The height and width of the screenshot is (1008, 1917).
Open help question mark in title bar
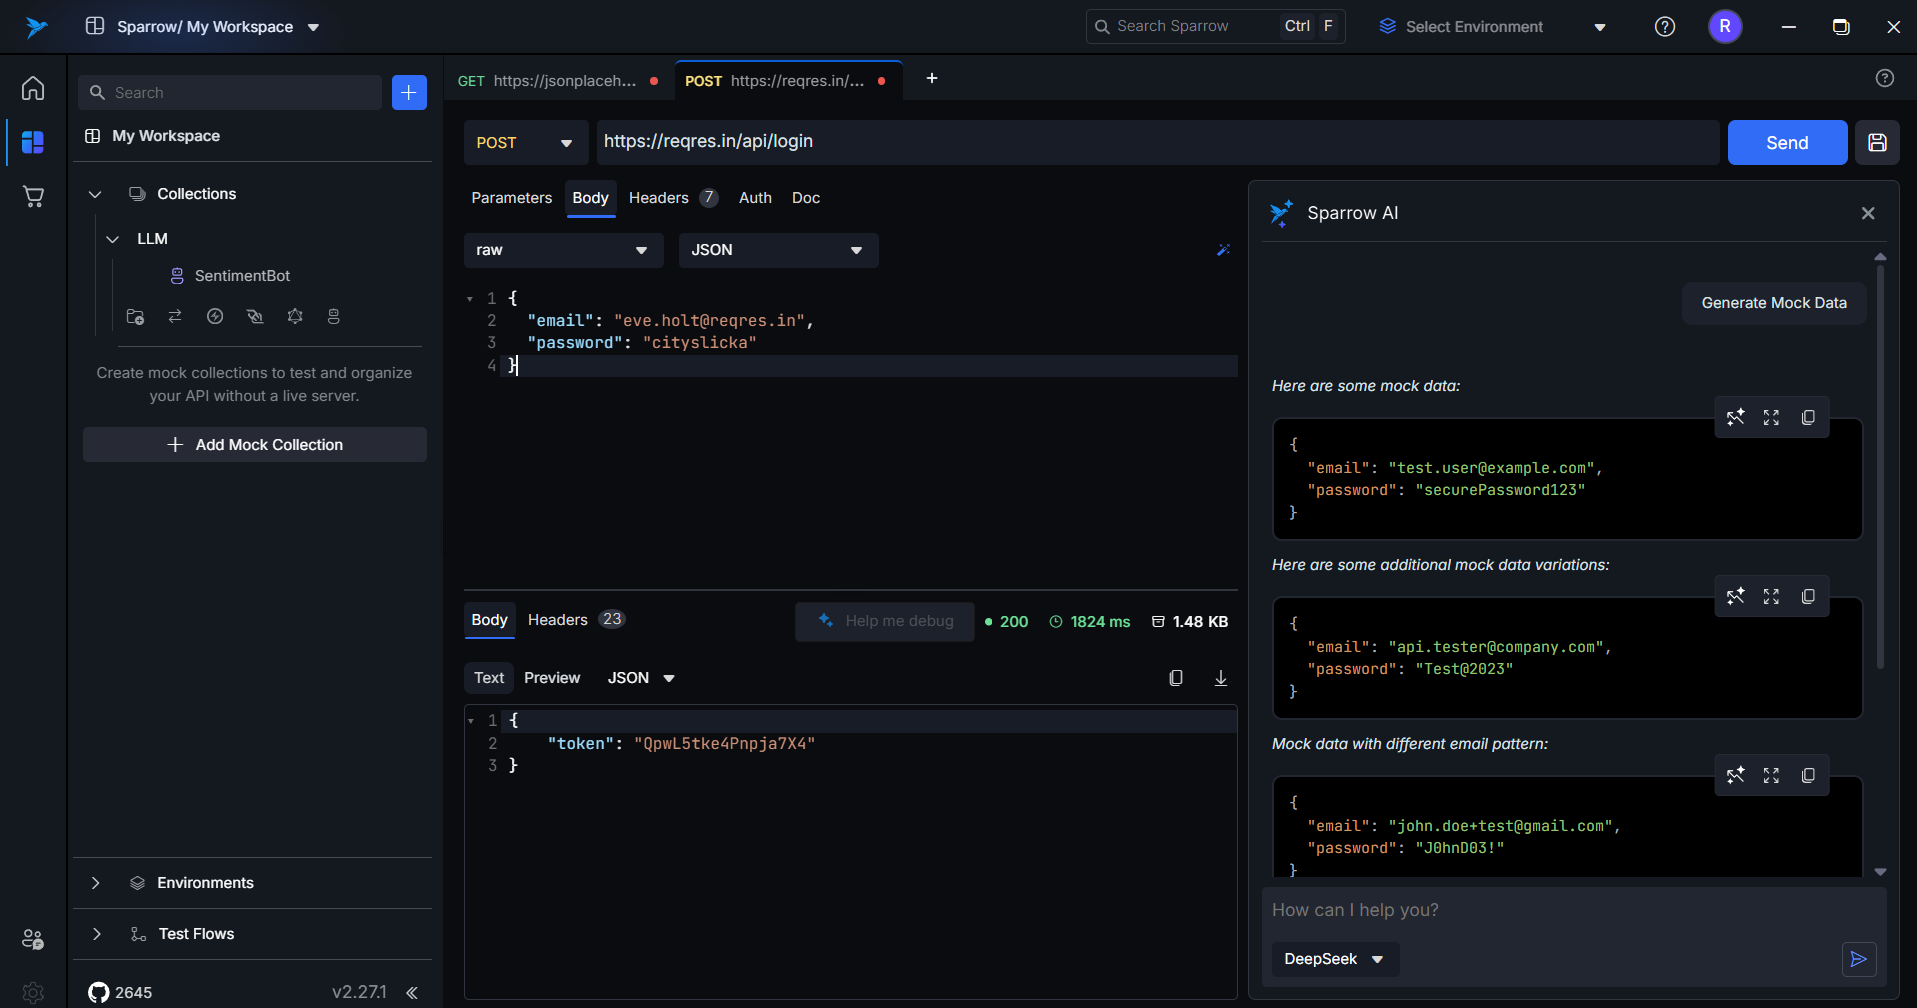pyautogui.click(x=1665, y=27)
